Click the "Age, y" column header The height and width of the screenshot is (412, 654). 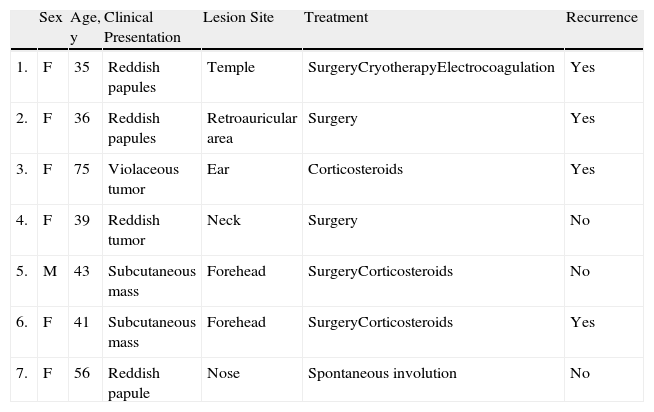pos(84,27)
